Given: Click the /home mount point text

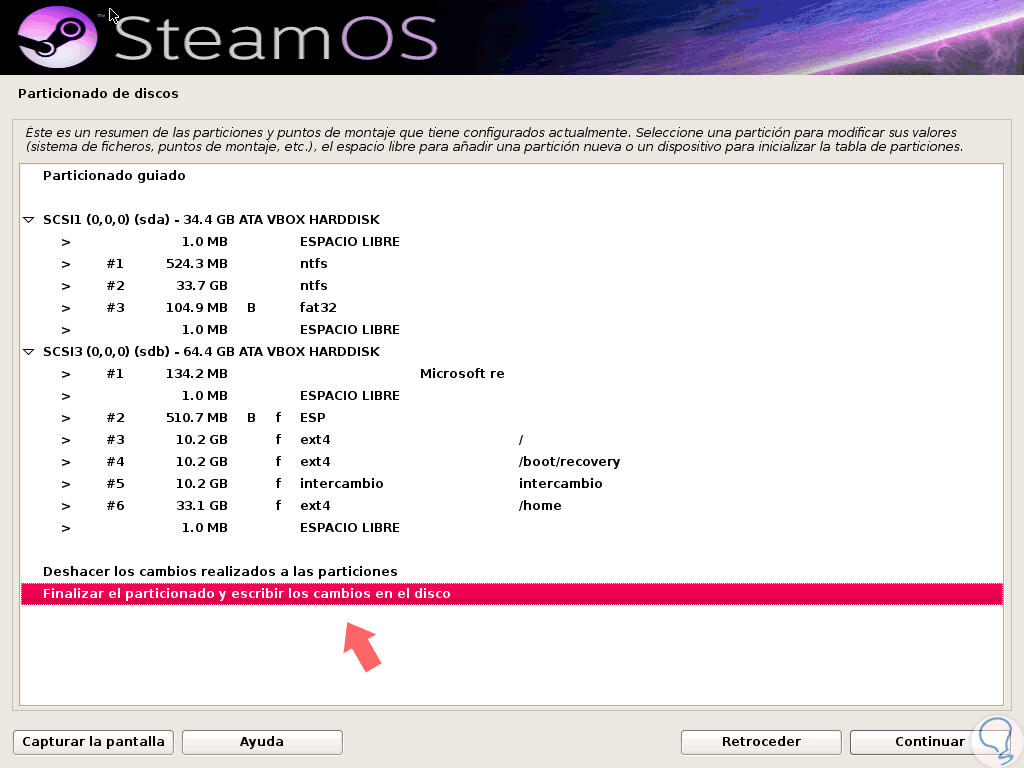Looking at the screenshot, I should tap(540, 505).
